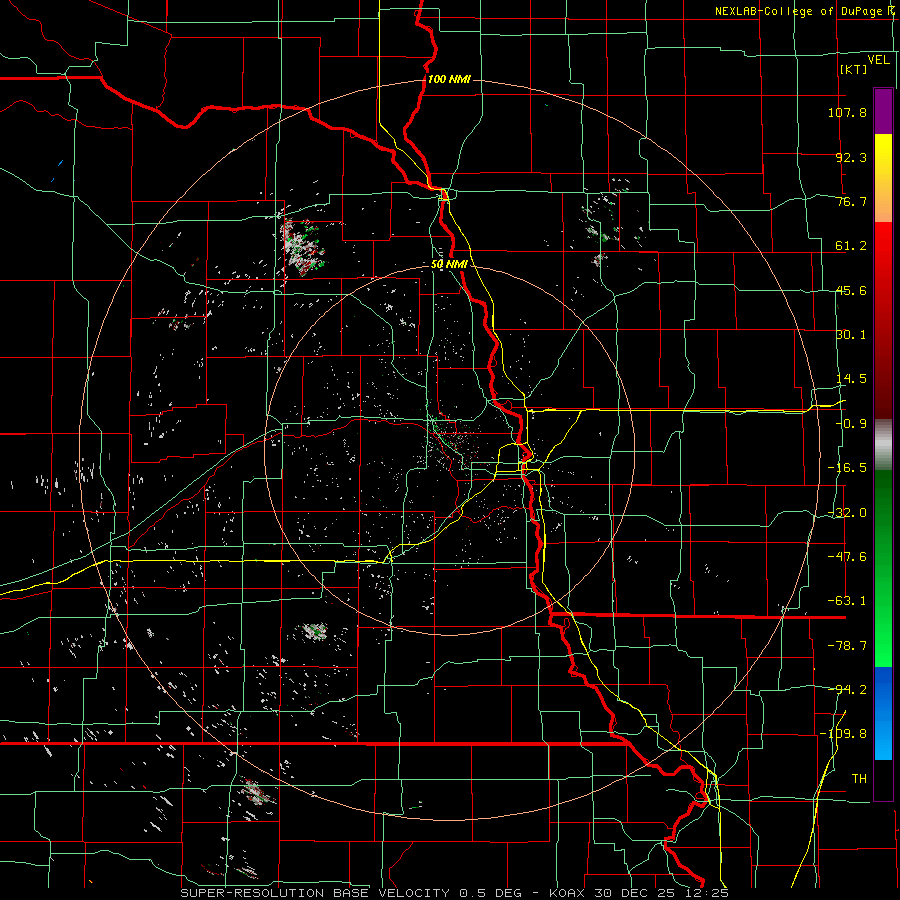This screenshot has width=900, height=900.
Task: Pick the green segment of velocity color bar
Action: (x=883, y=568)
